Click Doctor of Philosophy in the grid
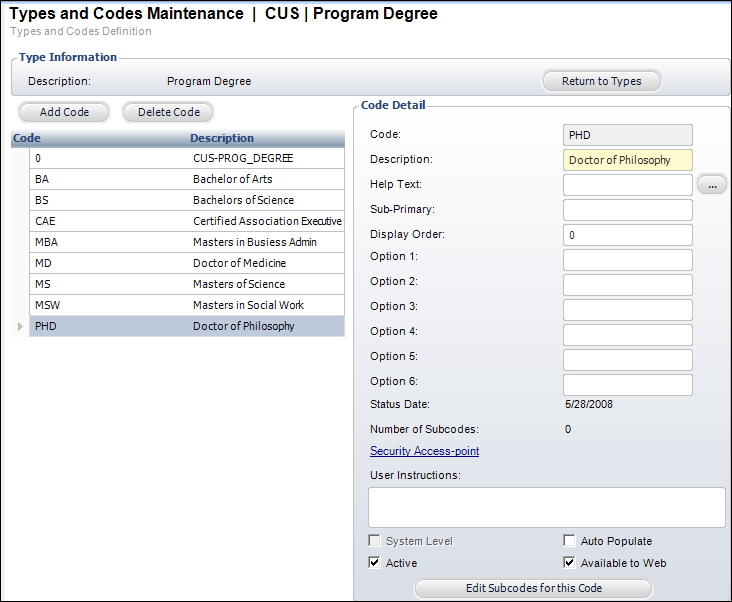 click(267, 326)
